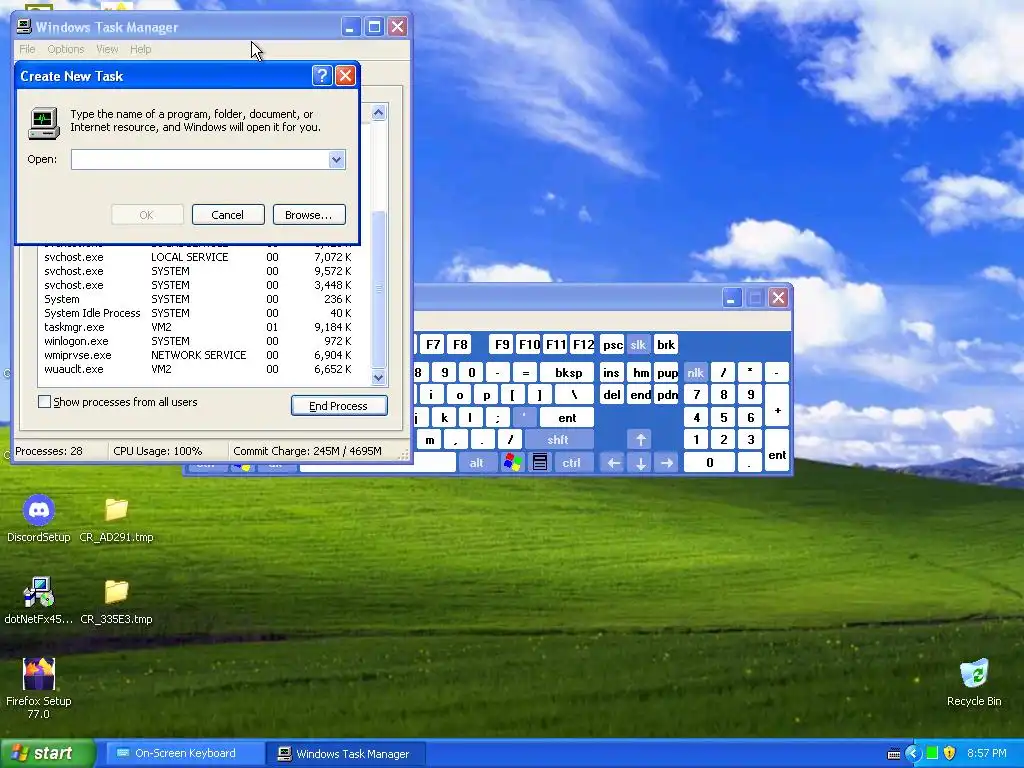The width and height of the screenshot is (1024, 768).
Task: Open the Help menu in Task Manager
Action: (140, 49)
